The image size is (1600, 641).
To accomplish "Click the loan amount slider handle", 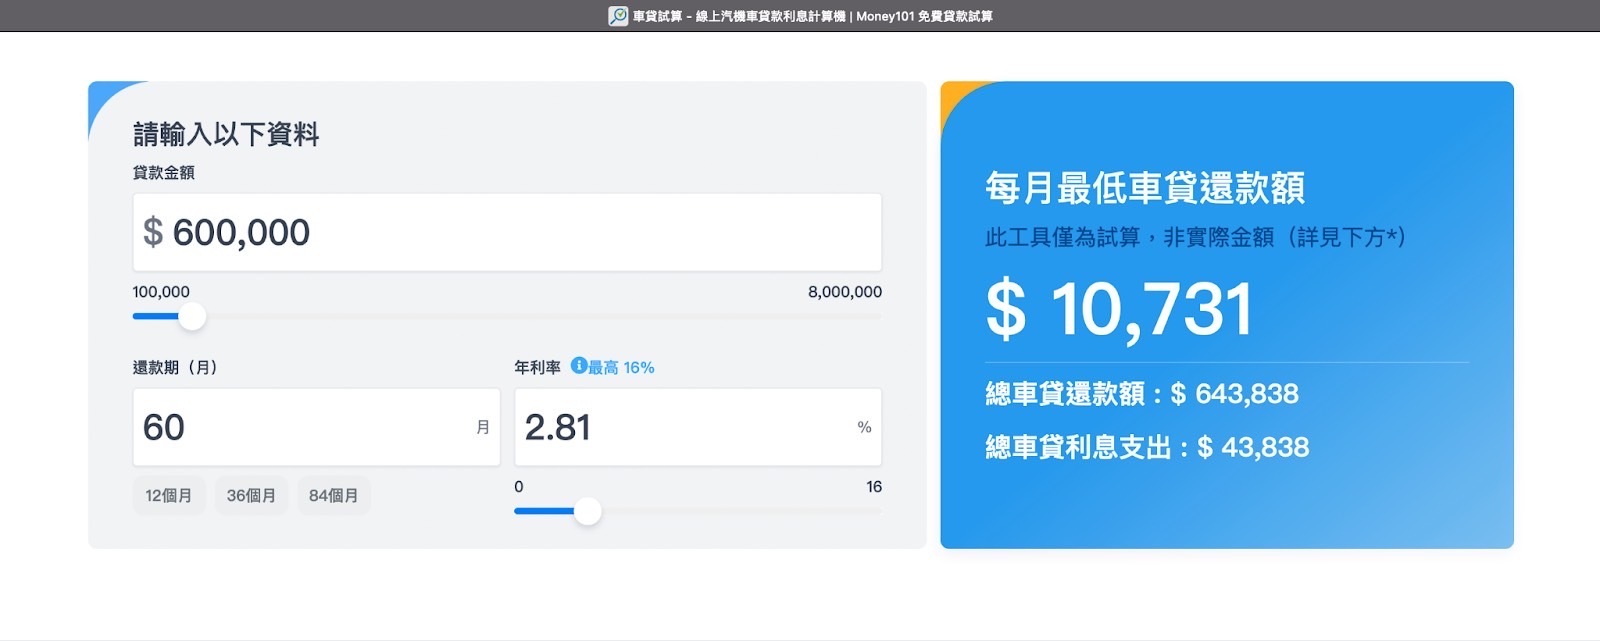I will click(x=192, y=317).
